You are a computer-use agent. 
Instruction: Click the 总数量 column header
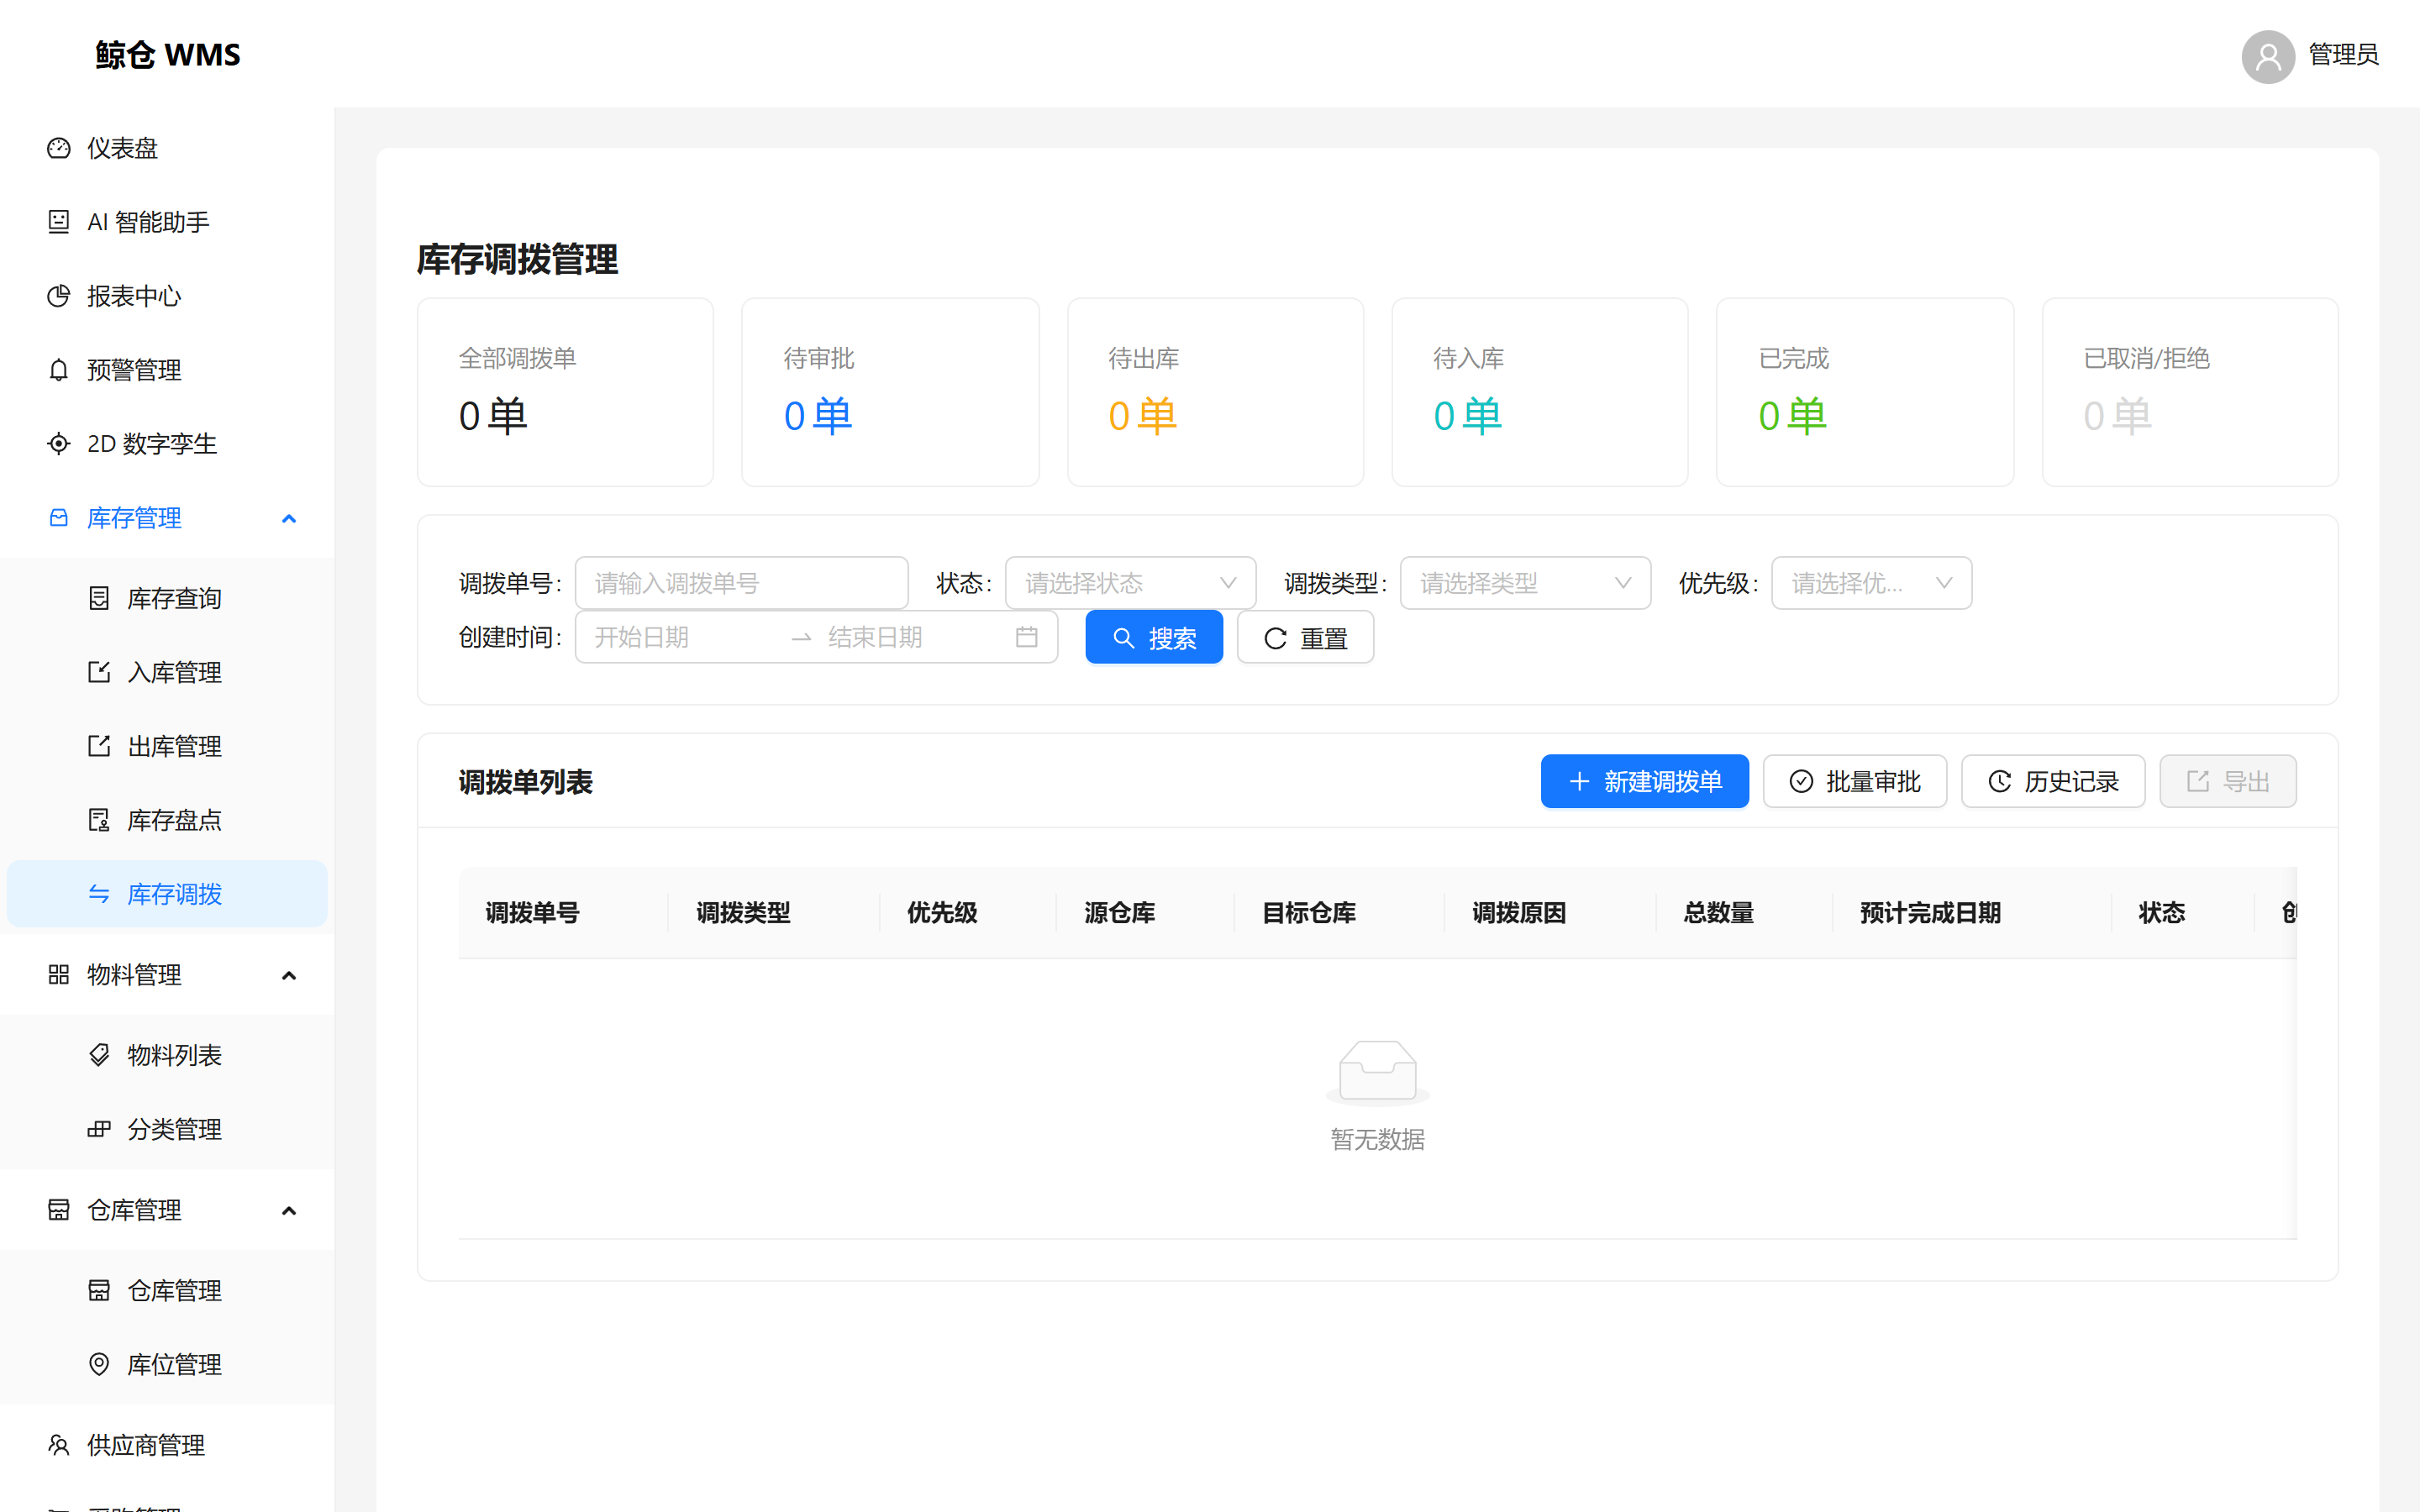point(1743,912)
